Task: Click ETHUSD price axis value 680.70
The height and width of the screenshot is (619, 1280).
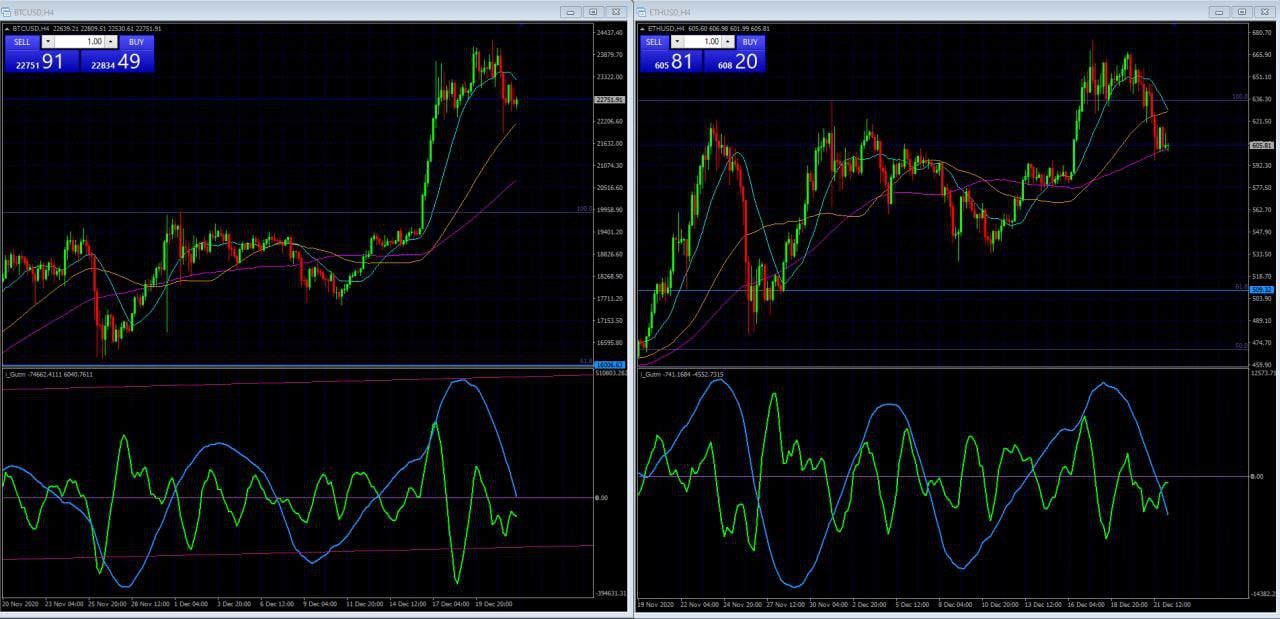Action: tap(1261, 33)
